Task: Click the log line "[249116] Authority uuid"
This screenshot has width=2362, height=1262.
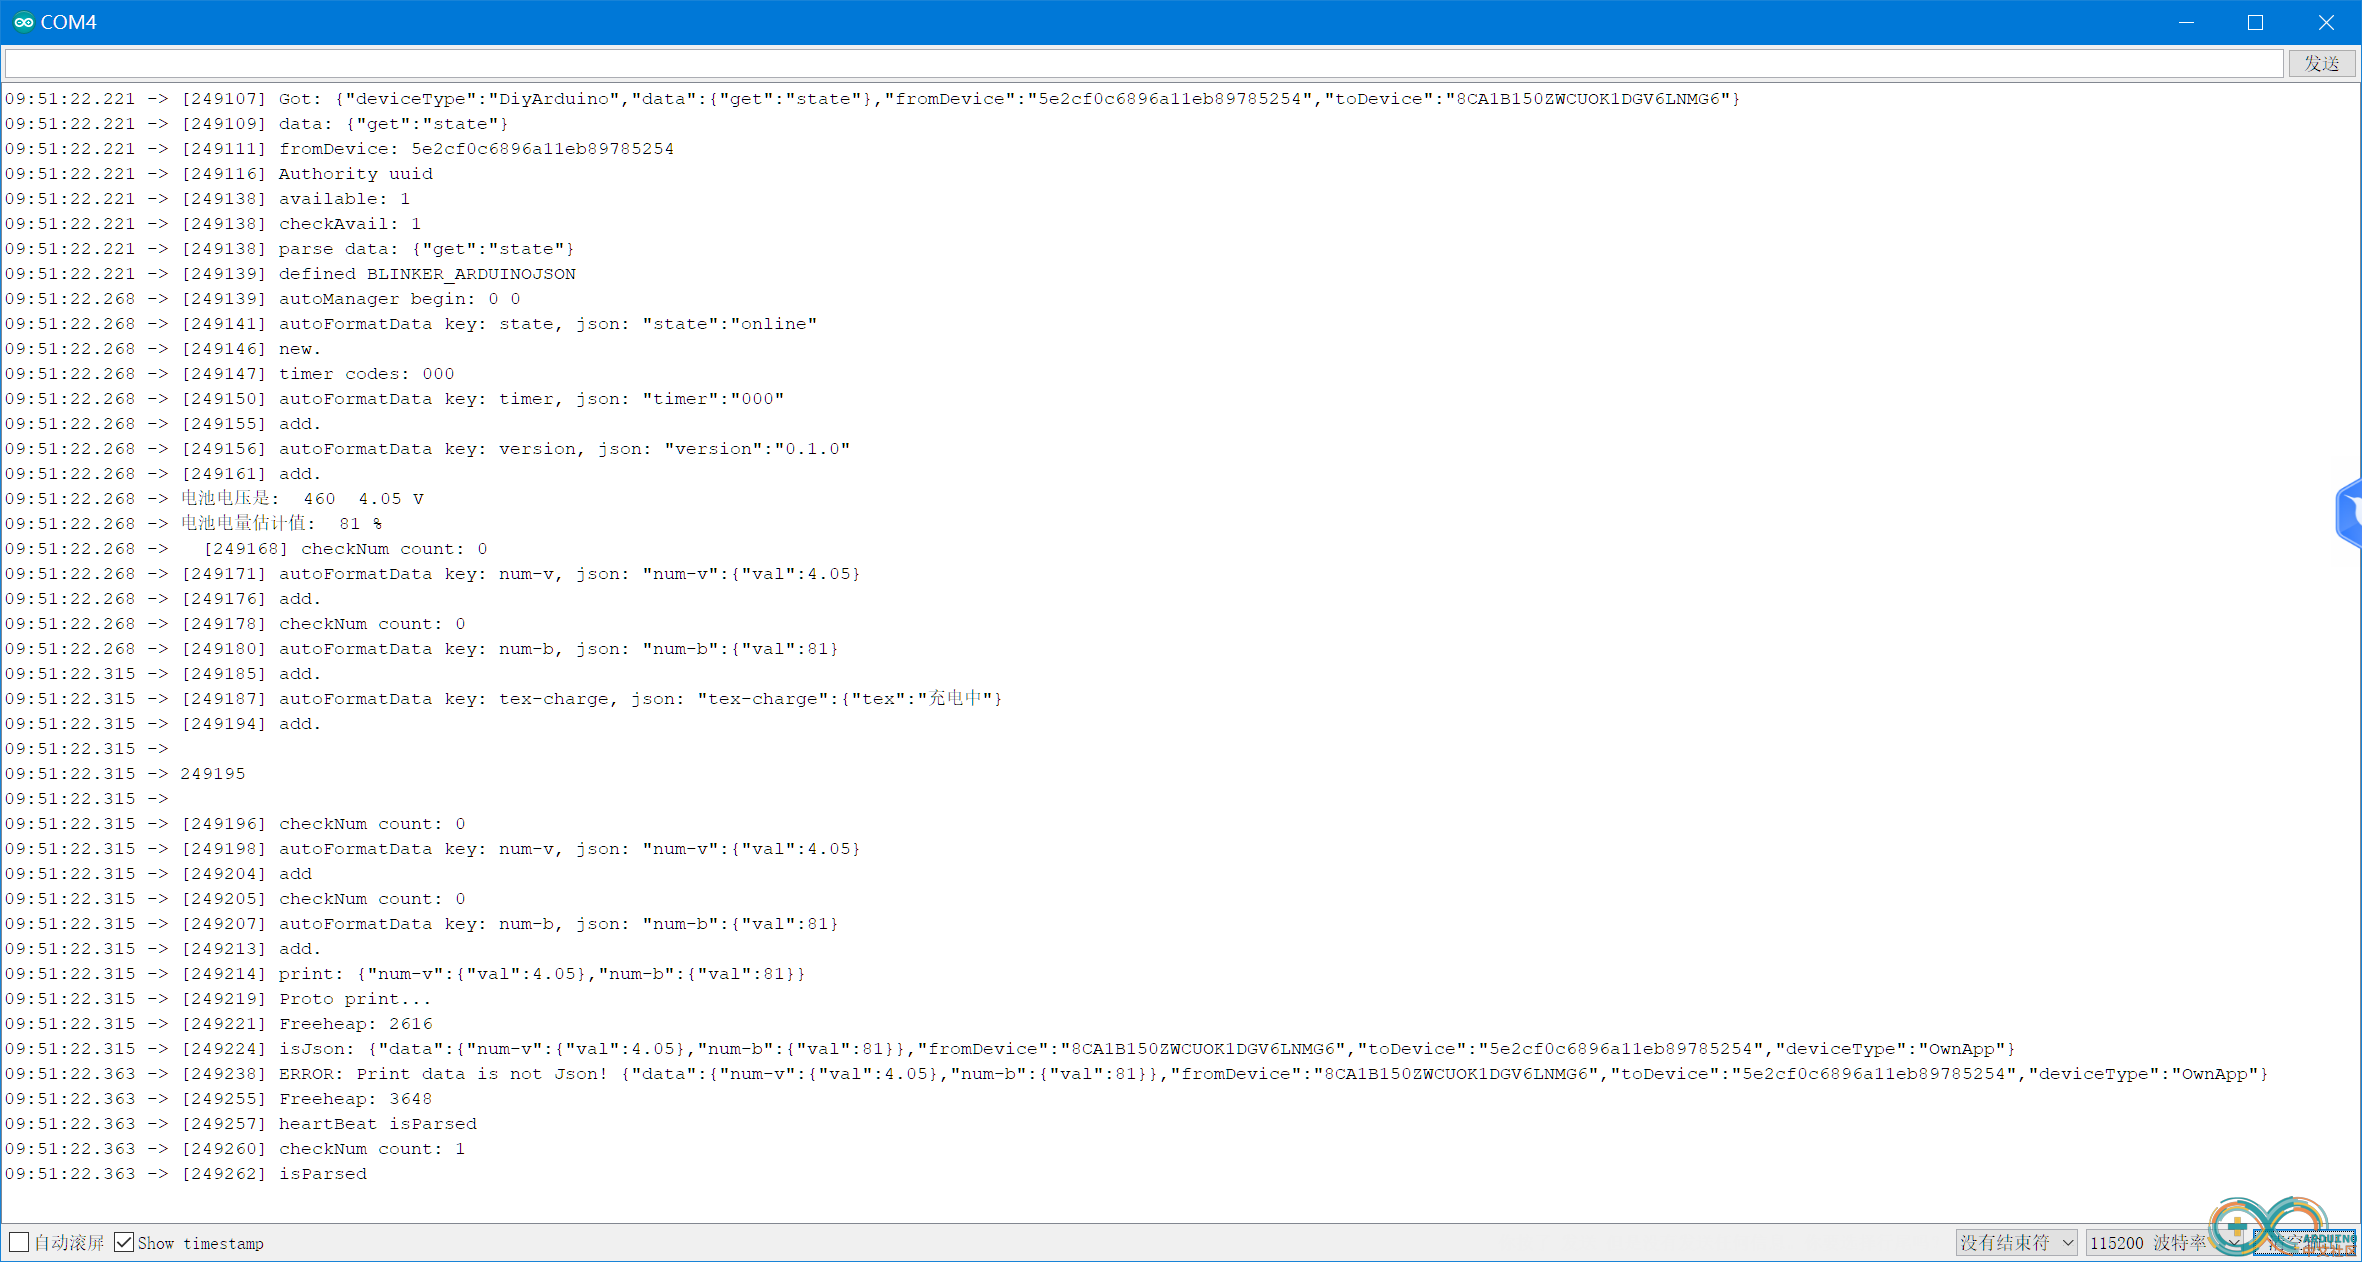Action: [219, 173]
